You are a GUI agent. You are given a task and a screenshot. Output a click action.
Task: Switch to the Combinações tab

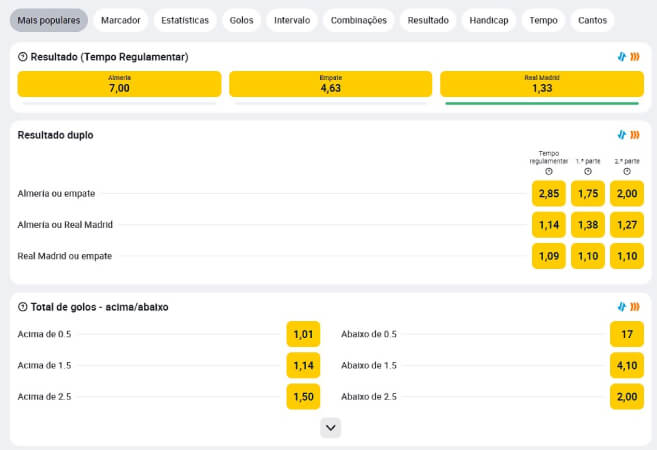click(x=359, y=20)
